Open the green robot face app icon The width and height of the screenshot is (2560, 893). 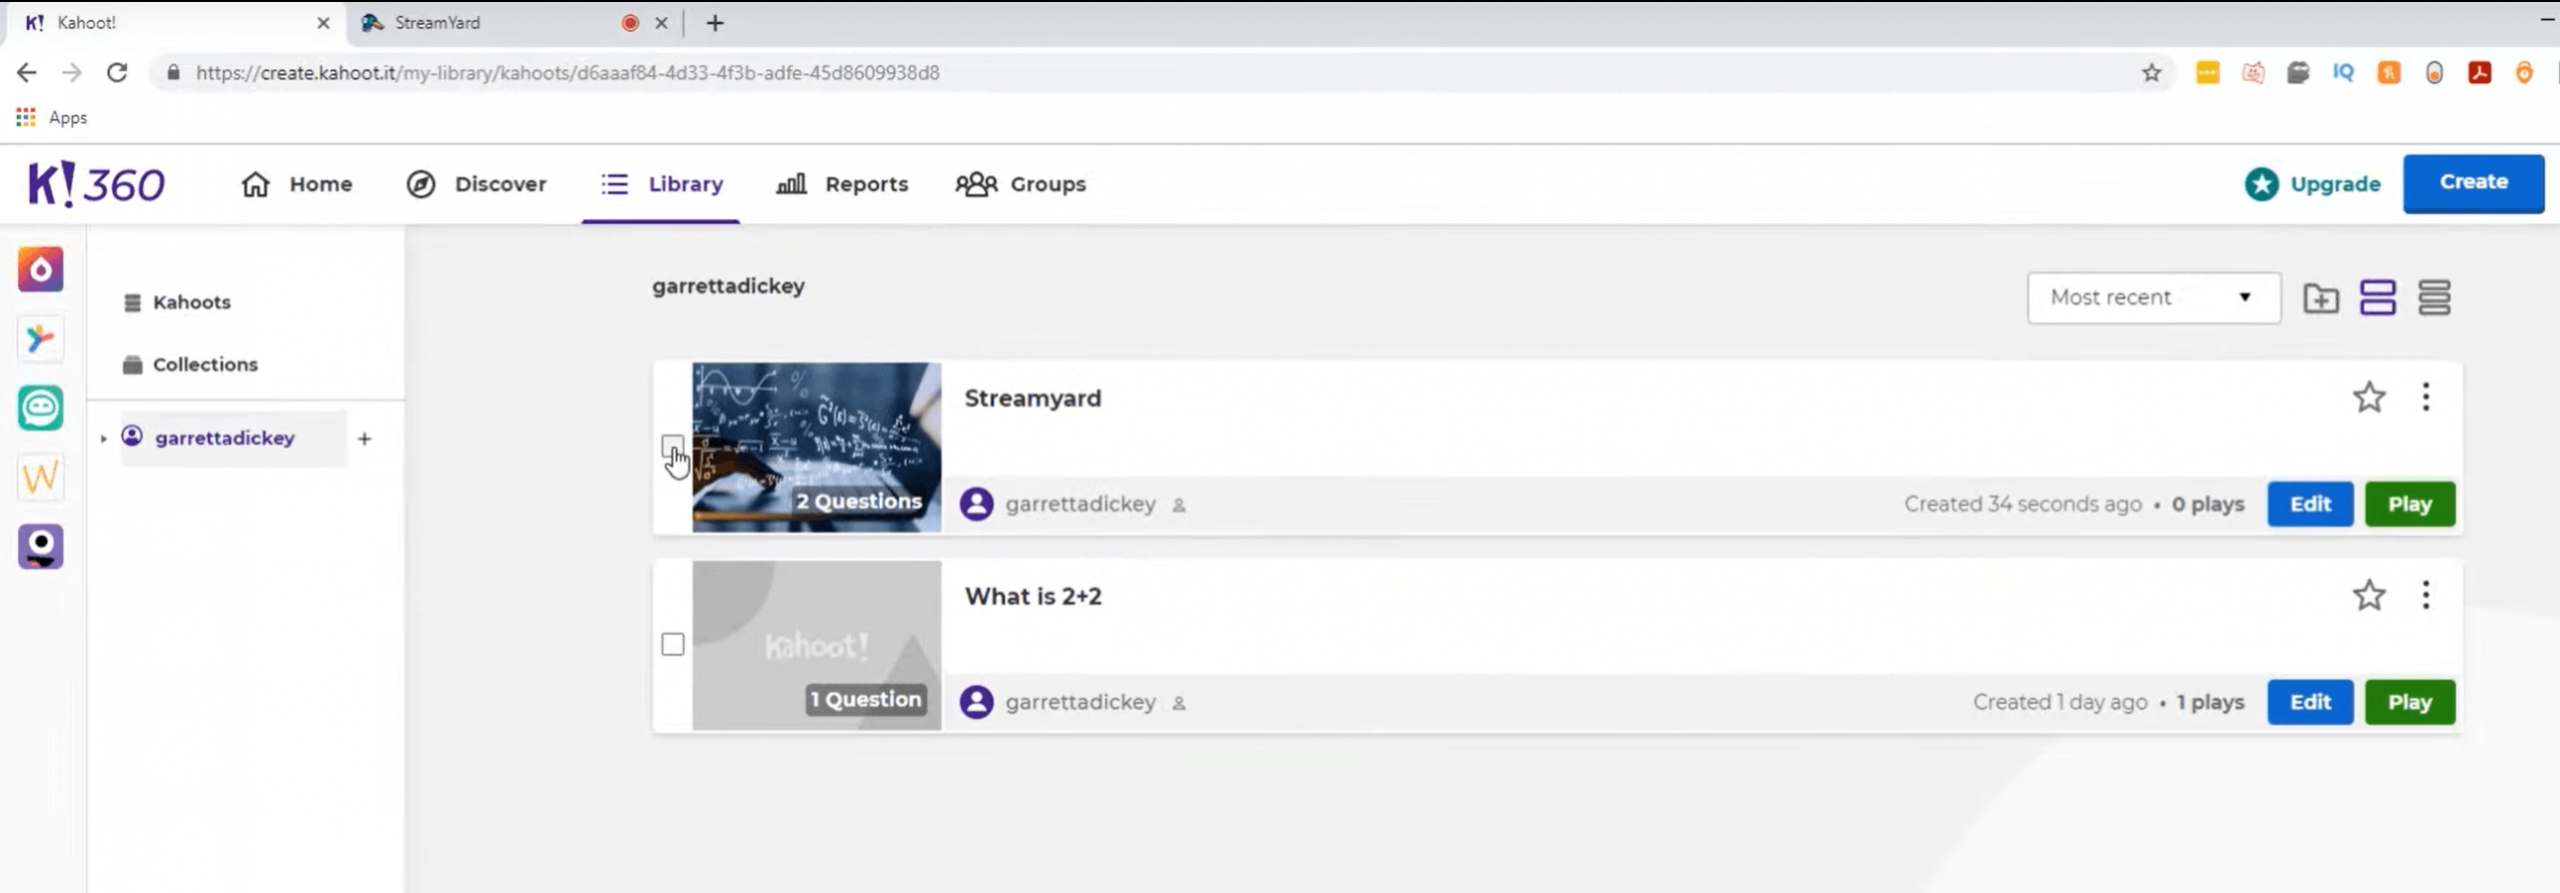click(x=41, y=408)
